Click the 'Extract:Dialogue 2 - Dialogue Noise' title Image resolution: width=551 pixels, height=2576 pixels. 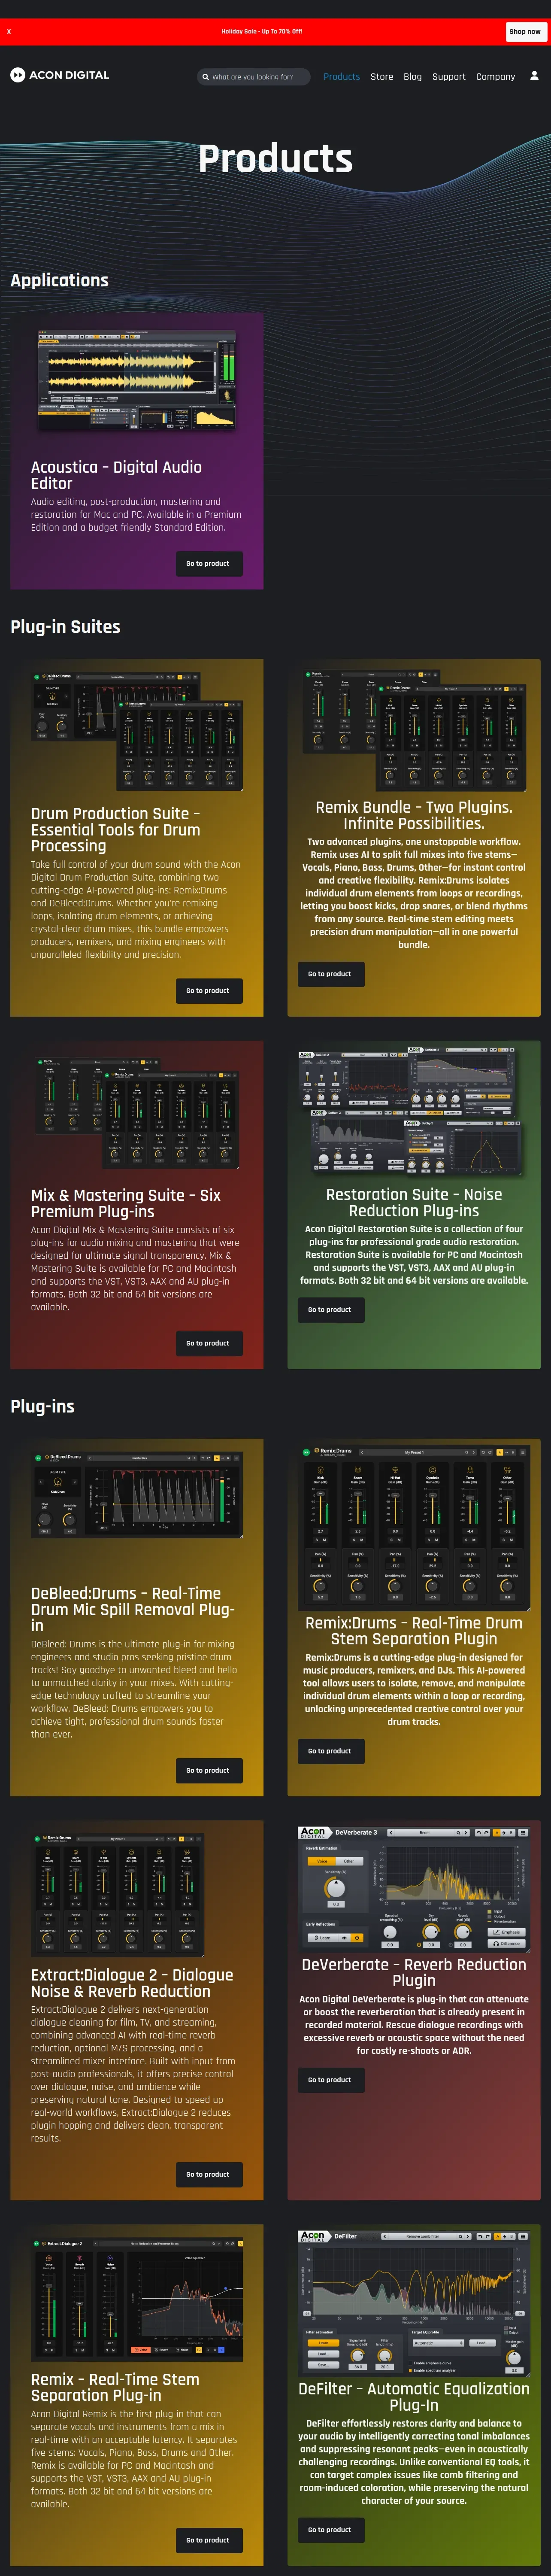[x=132, y=1983]
